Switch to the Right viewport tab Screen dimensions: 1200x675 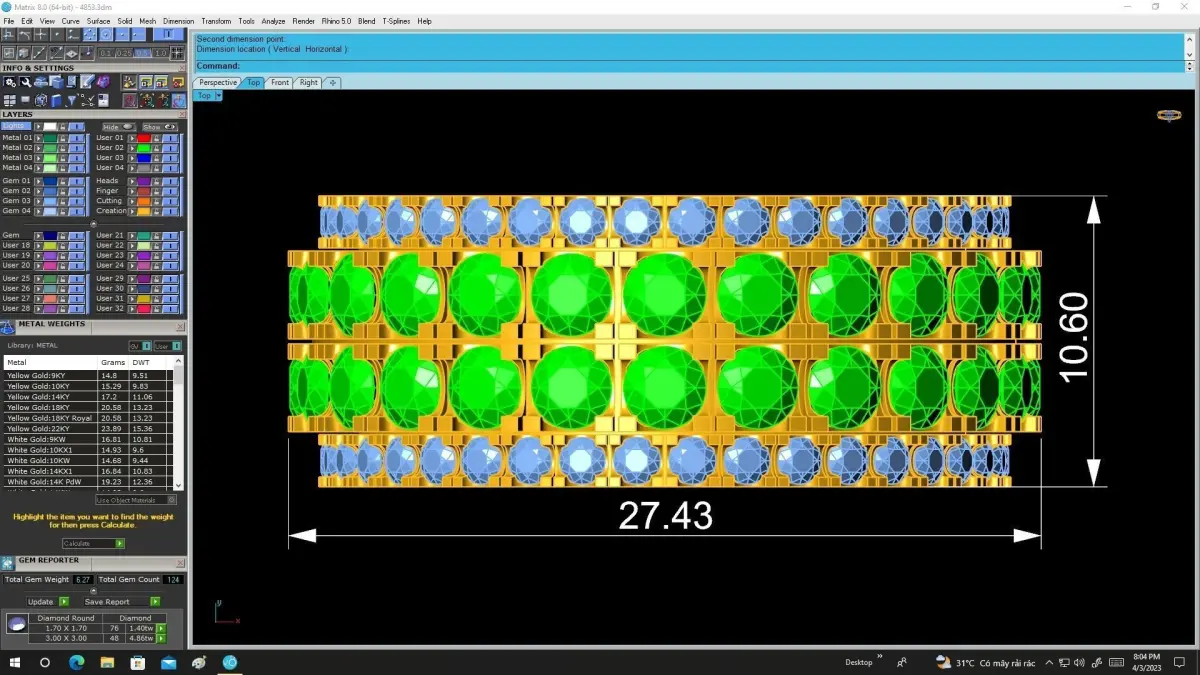(308, 82)
